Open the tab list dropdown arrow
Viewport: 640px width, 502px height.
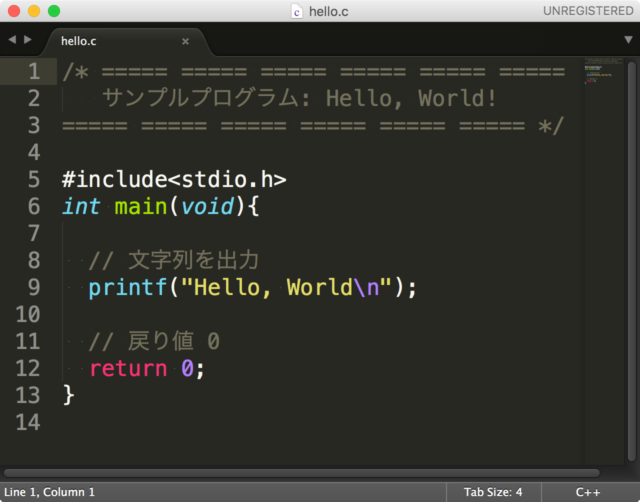628,40
